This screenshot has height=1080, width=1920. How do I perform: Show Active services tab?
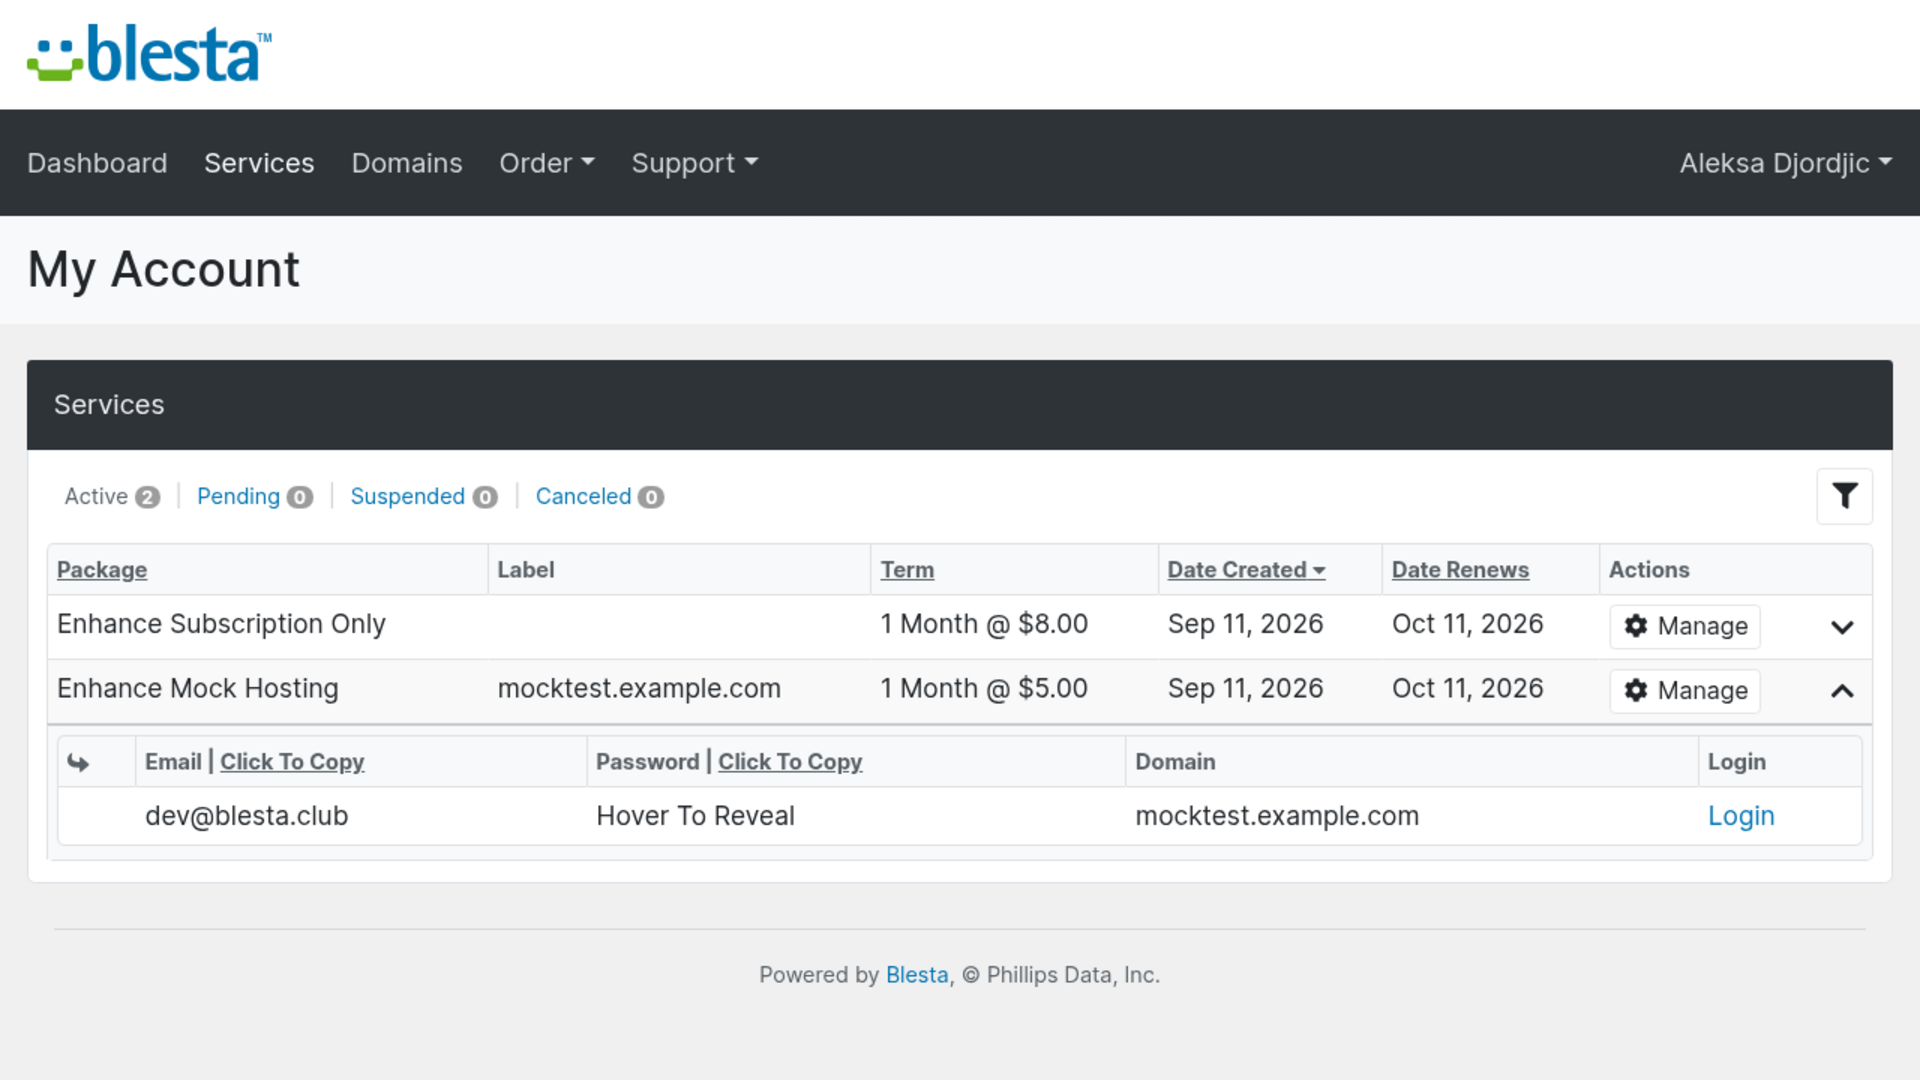click(x=112, y=497)
